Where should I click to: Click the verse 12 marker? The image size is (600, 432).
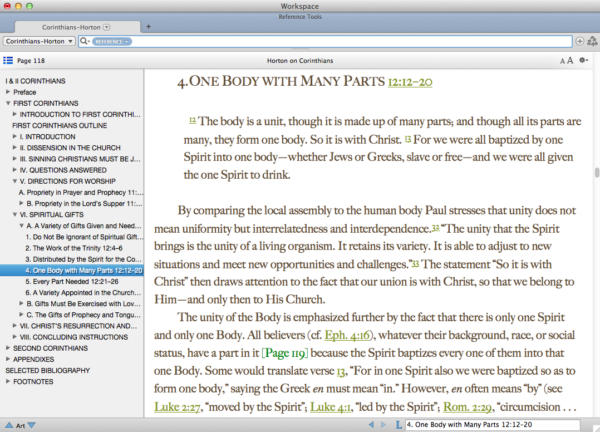tap(192, 120)
